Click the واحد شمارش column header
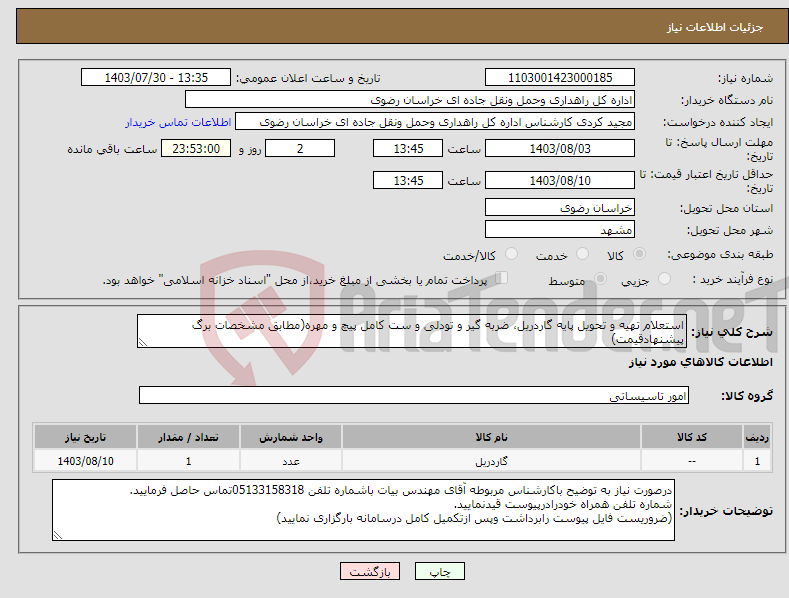Viewport: 789px width, 598px height. (x=291, y=437)
